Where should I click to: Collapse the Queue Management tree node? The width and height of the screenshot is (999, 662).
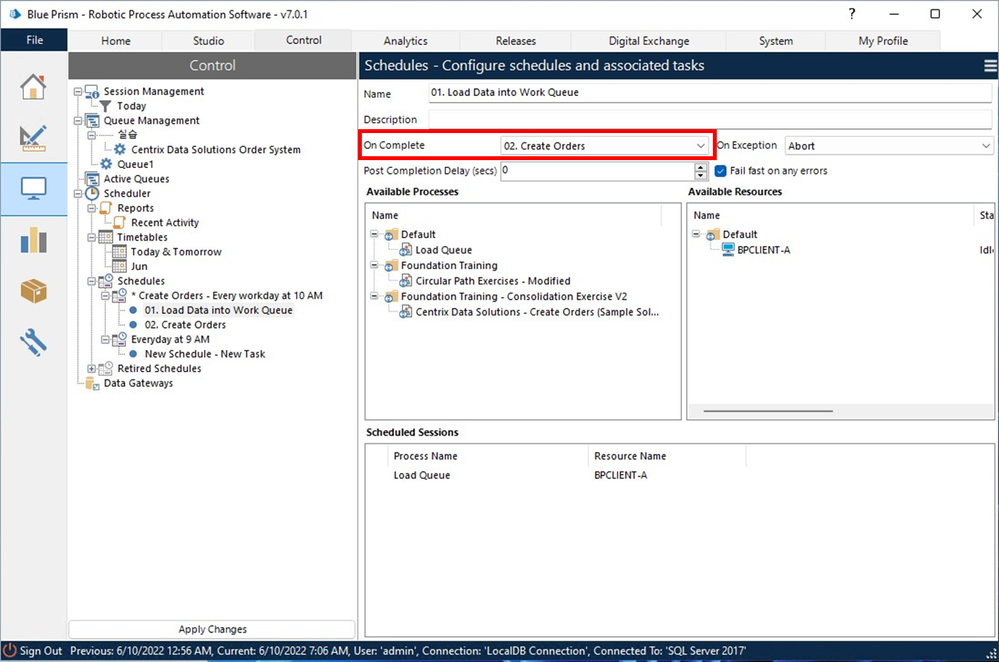(78, 120)
